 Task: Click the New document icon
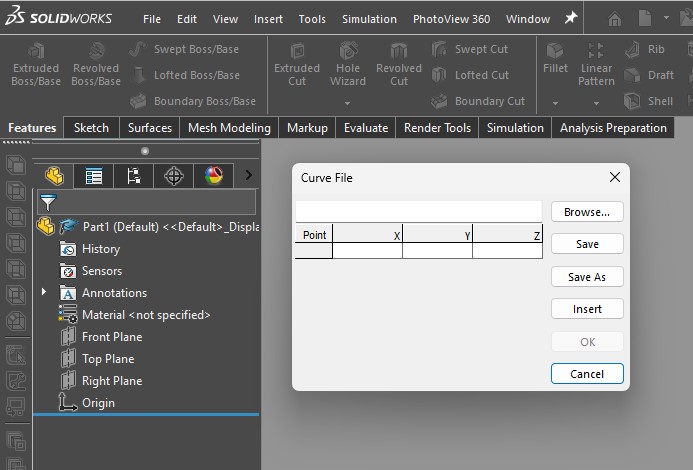click(645, 18)
